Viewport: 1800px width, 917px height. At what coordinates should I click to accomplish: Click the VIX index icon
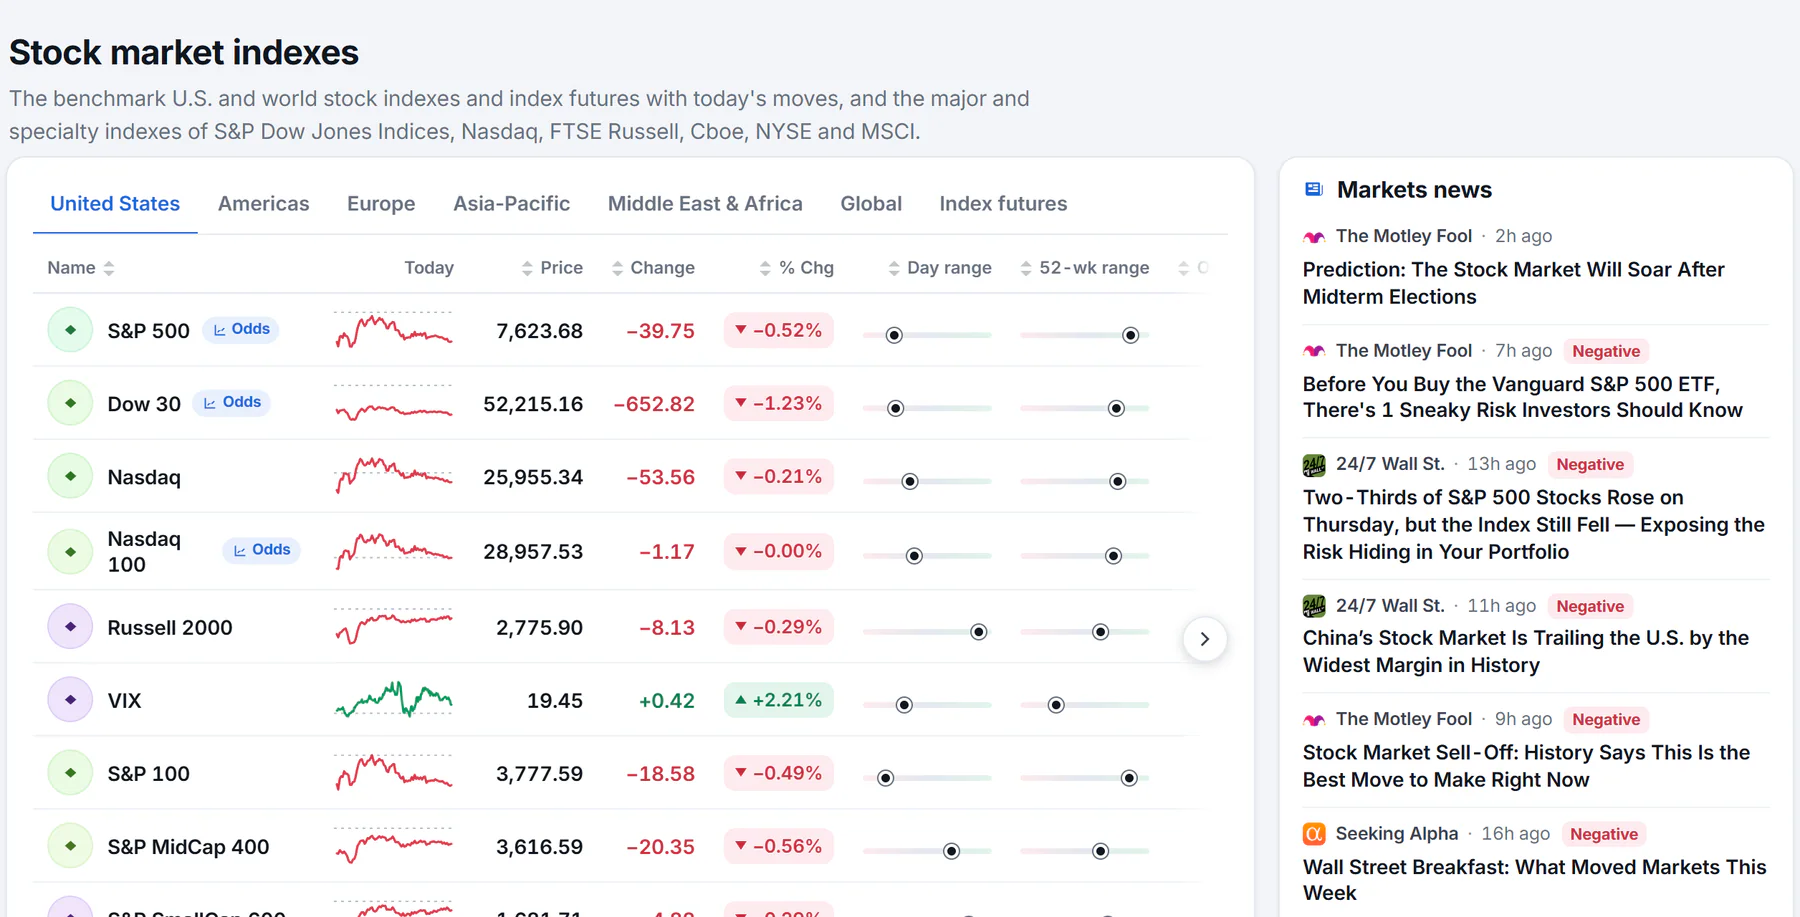[x=70, y=700]
